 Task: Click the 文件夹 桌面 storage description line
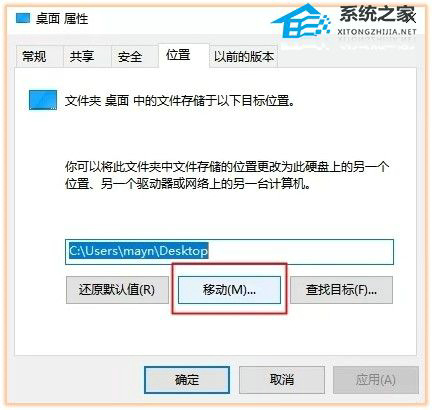180,101
